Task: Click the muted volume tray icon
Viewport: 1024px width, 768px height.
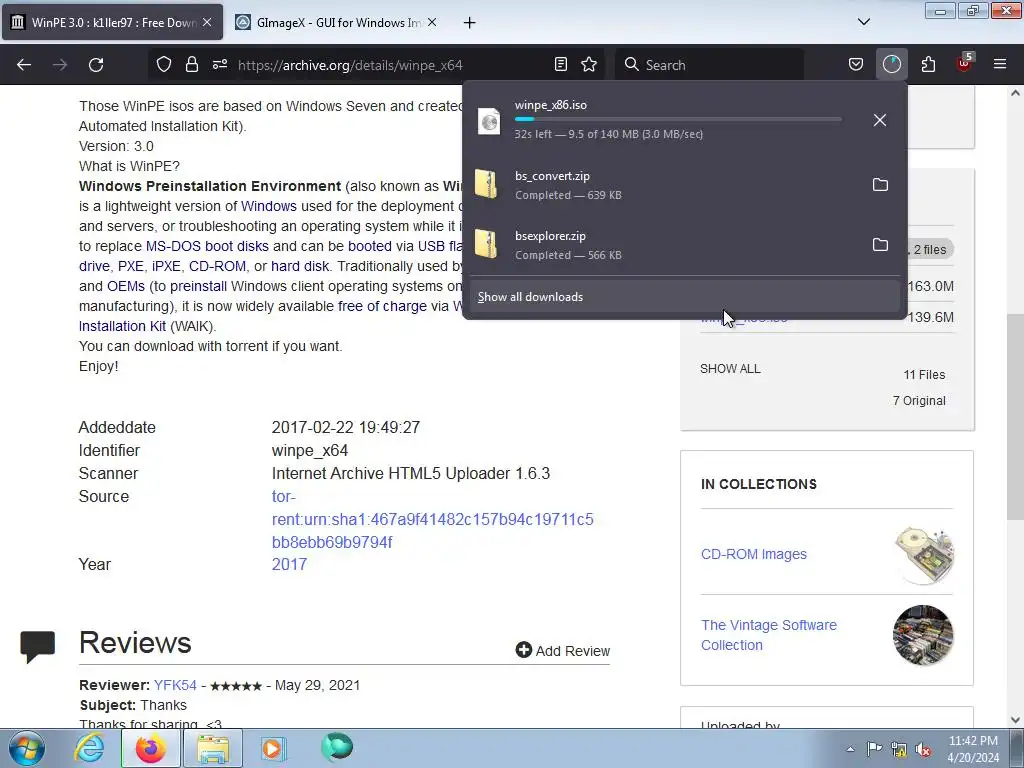Action: (x=923, y=749)
